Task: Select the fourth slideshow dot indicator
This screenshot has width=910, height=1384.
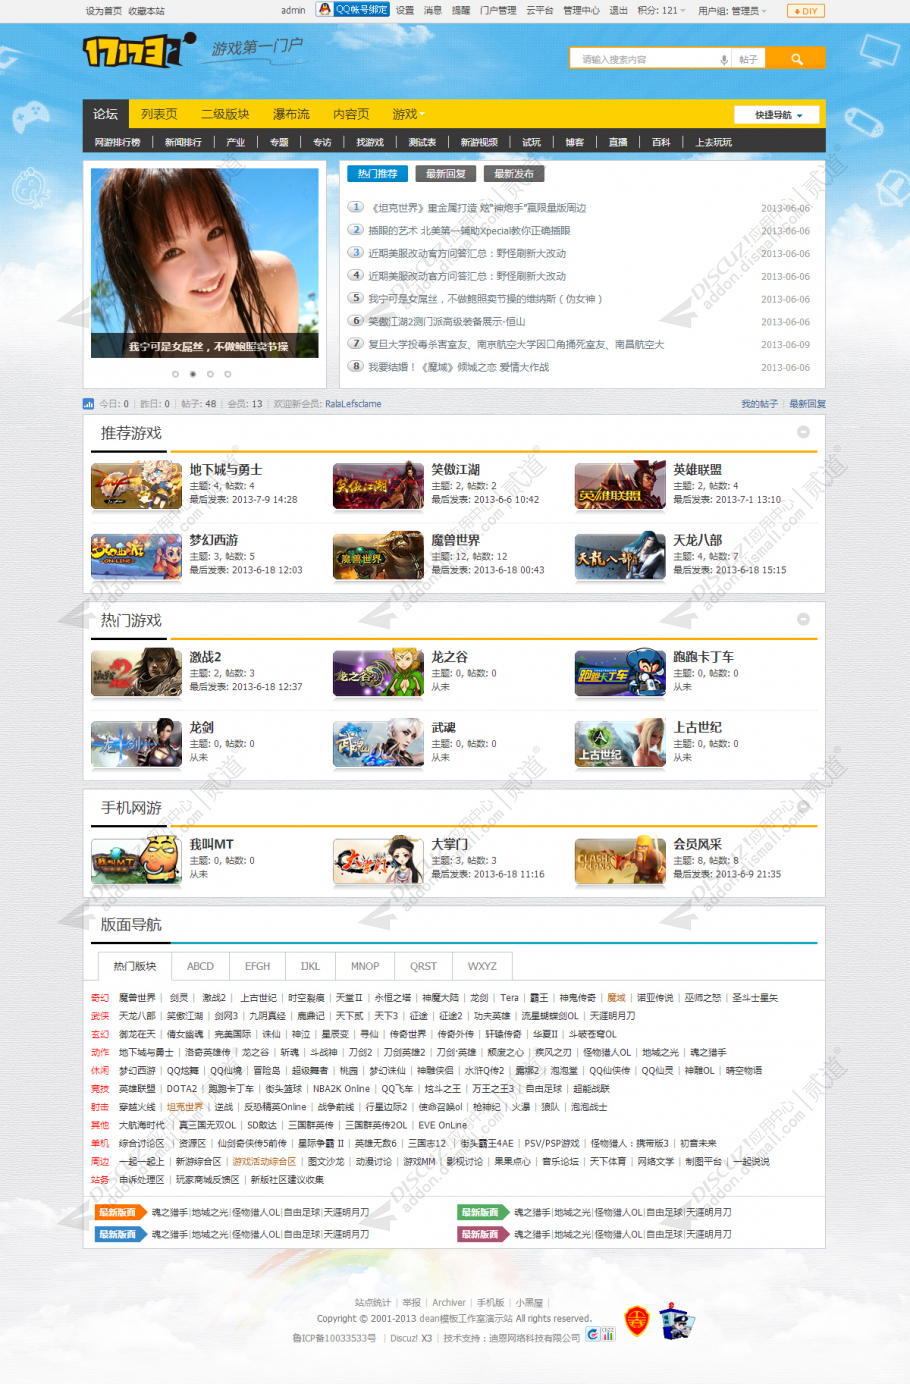Action: tap(228, 374)
